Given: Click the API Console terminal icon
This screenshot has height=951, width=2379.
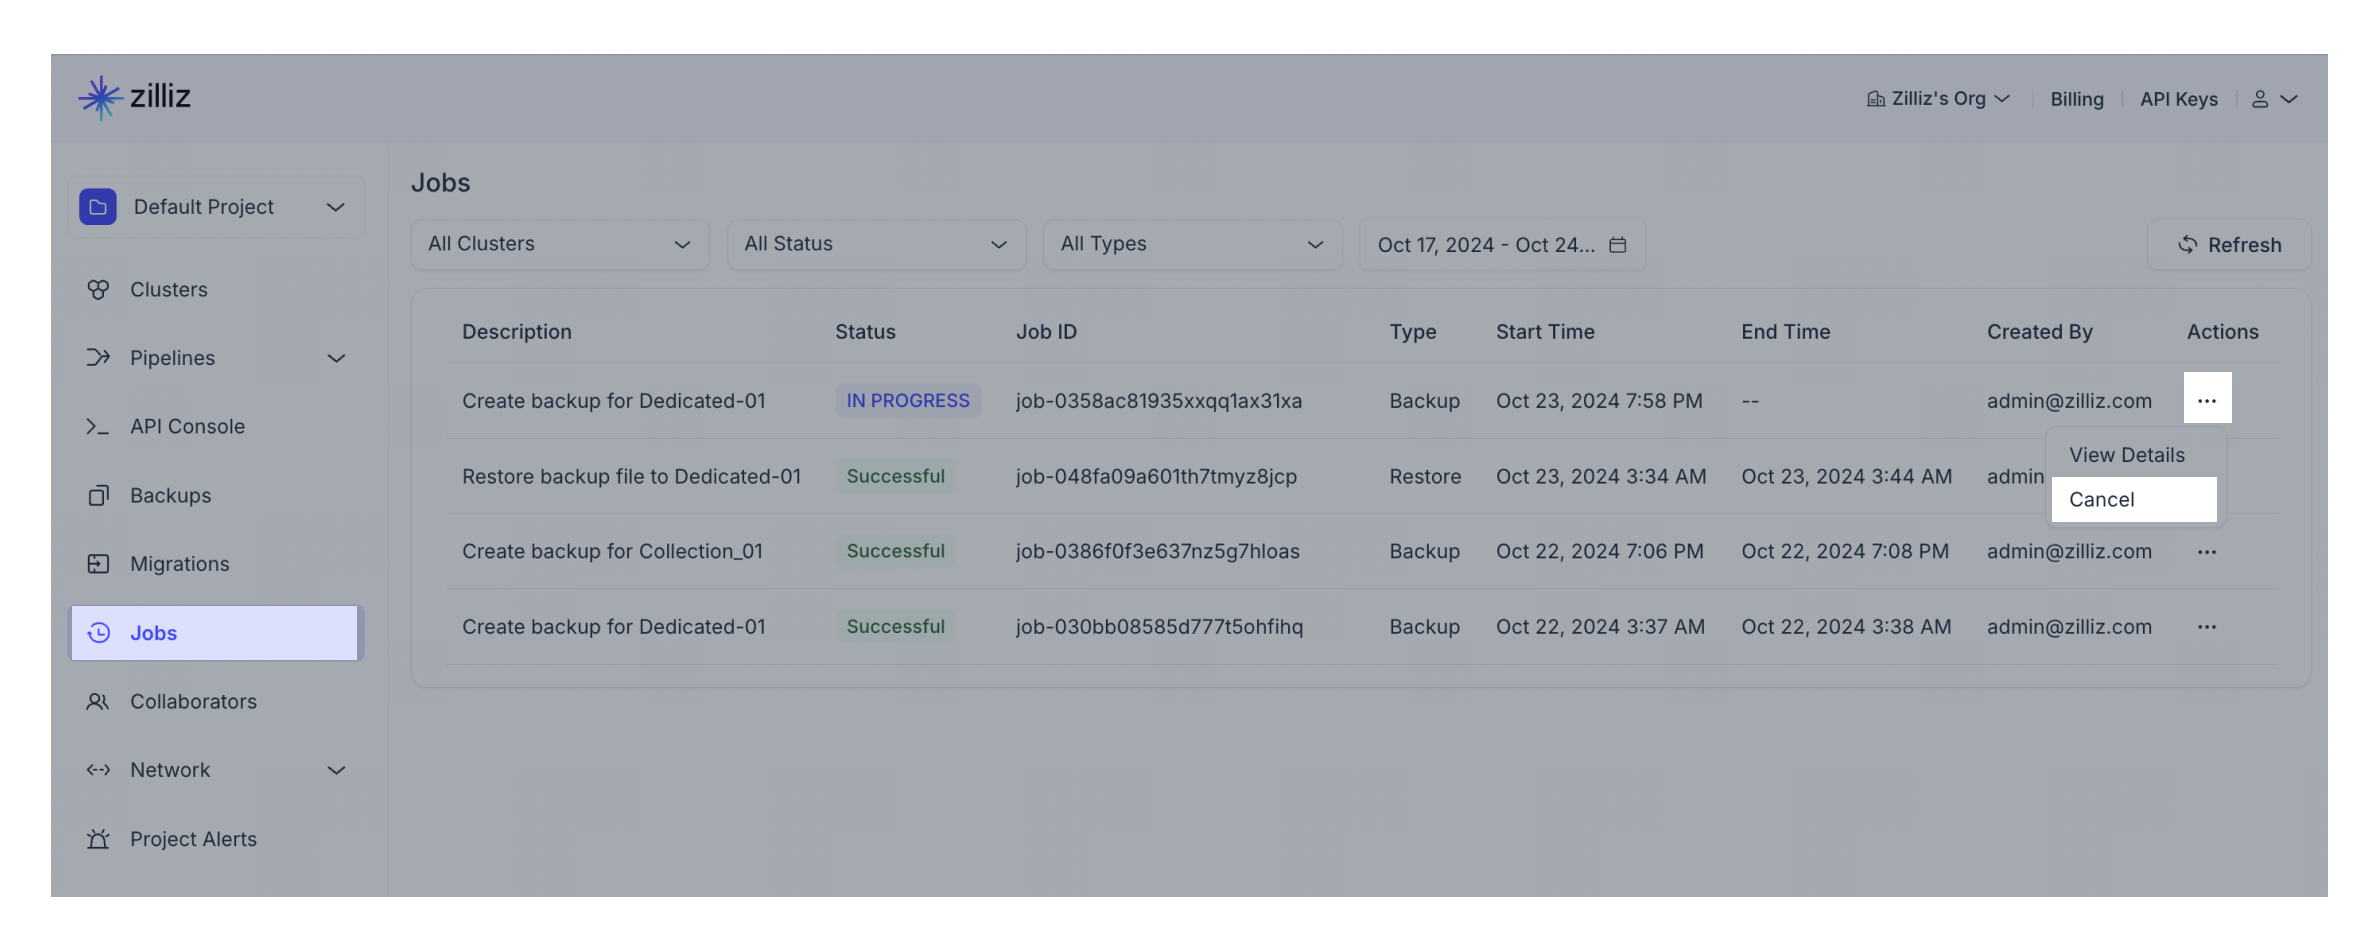Looking at the screenshot, I should [98, 427].
